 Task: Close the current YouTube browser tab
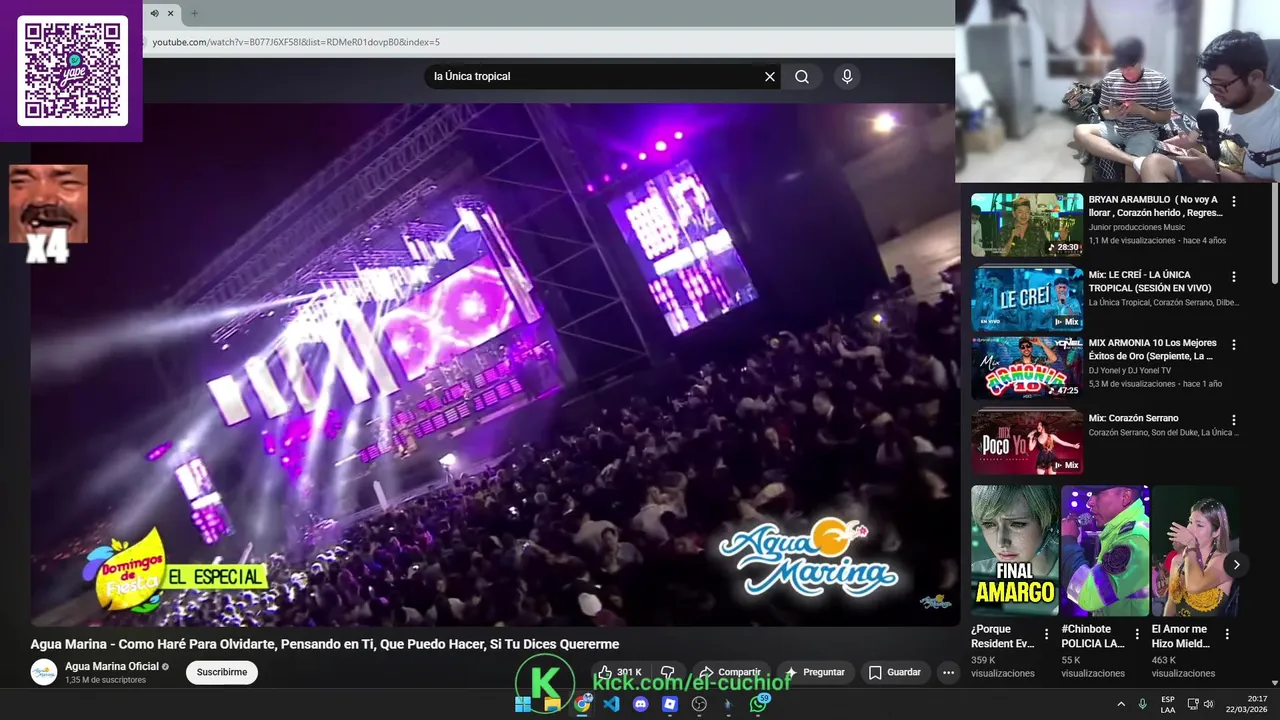click(171, 13)
